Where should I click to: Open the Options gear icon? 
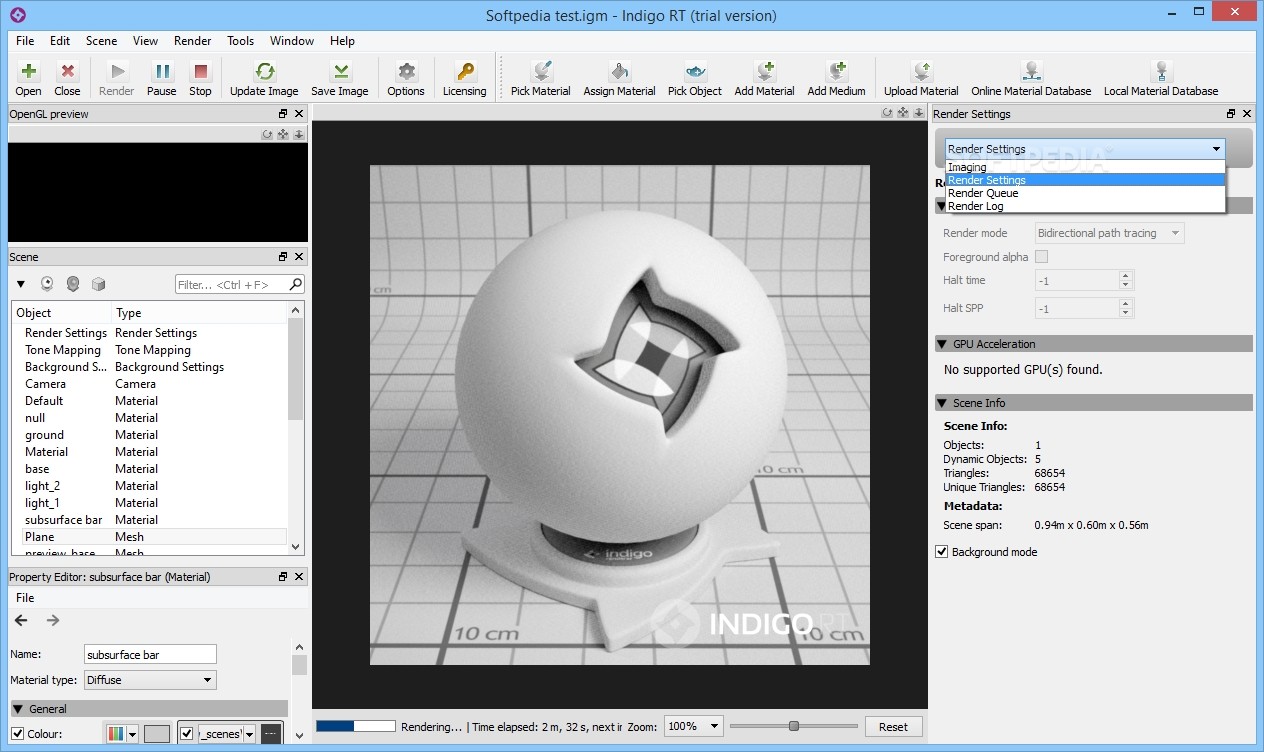406,72
